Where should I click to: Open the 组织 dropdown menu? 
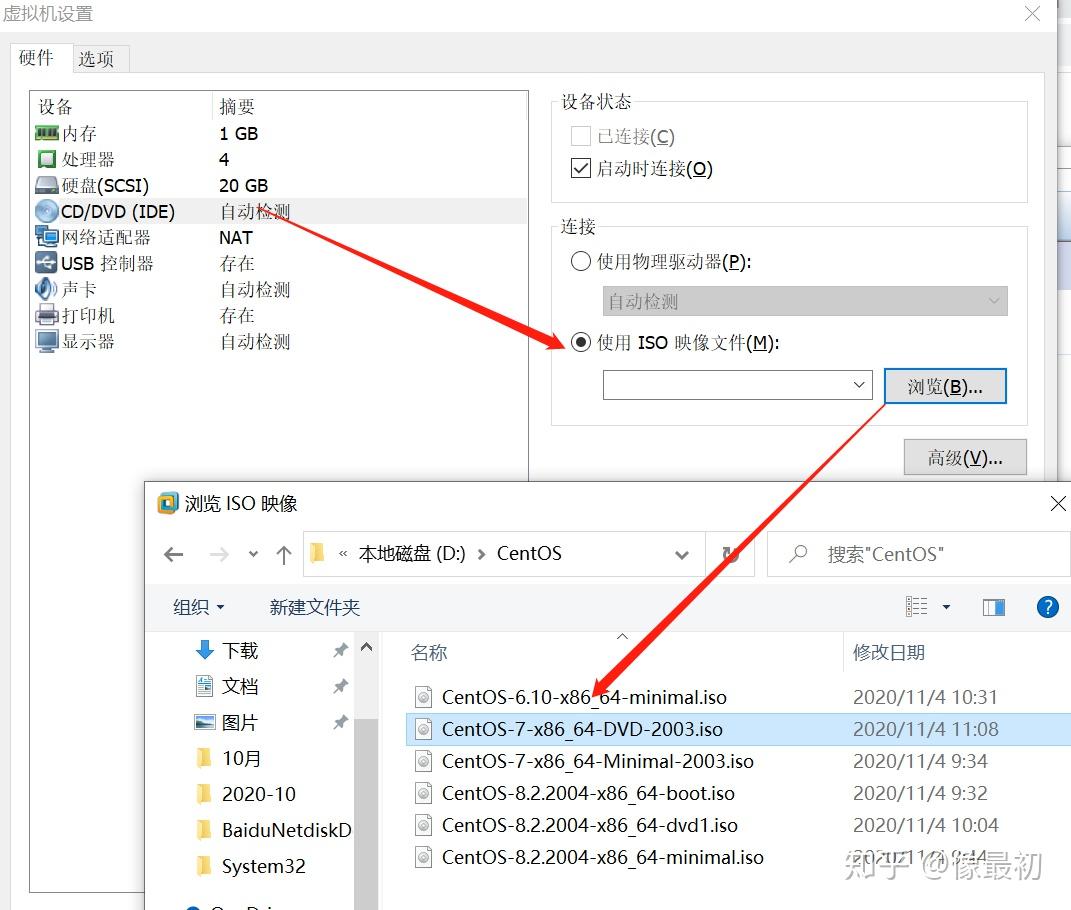pos(198,606)
